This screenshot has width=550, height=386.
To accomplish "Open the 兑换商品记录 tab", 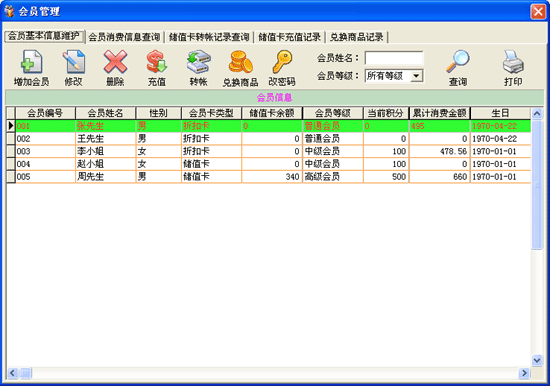I will click(x=357, y=37).
